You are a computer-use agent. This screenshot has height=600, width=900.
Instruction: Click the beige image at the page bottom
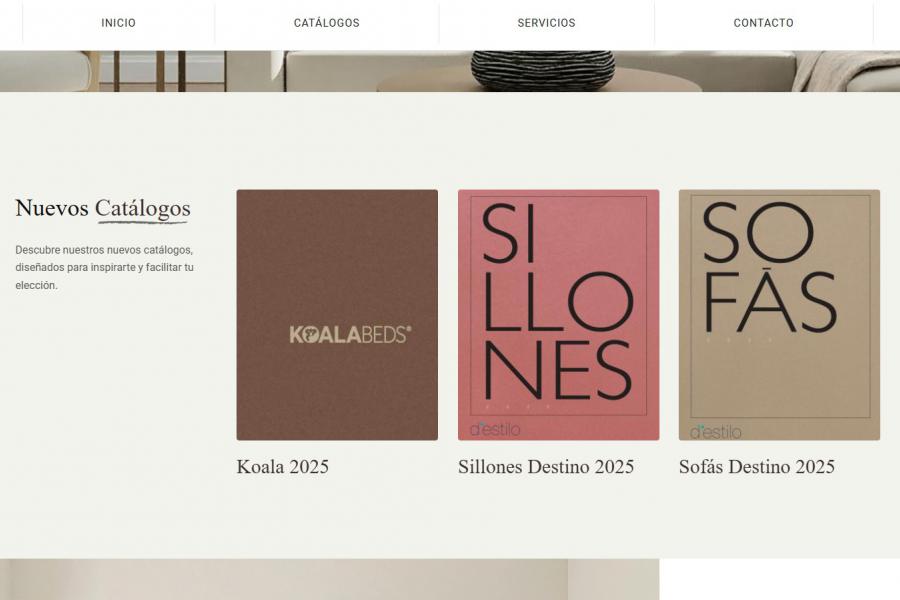pos(330,580)
